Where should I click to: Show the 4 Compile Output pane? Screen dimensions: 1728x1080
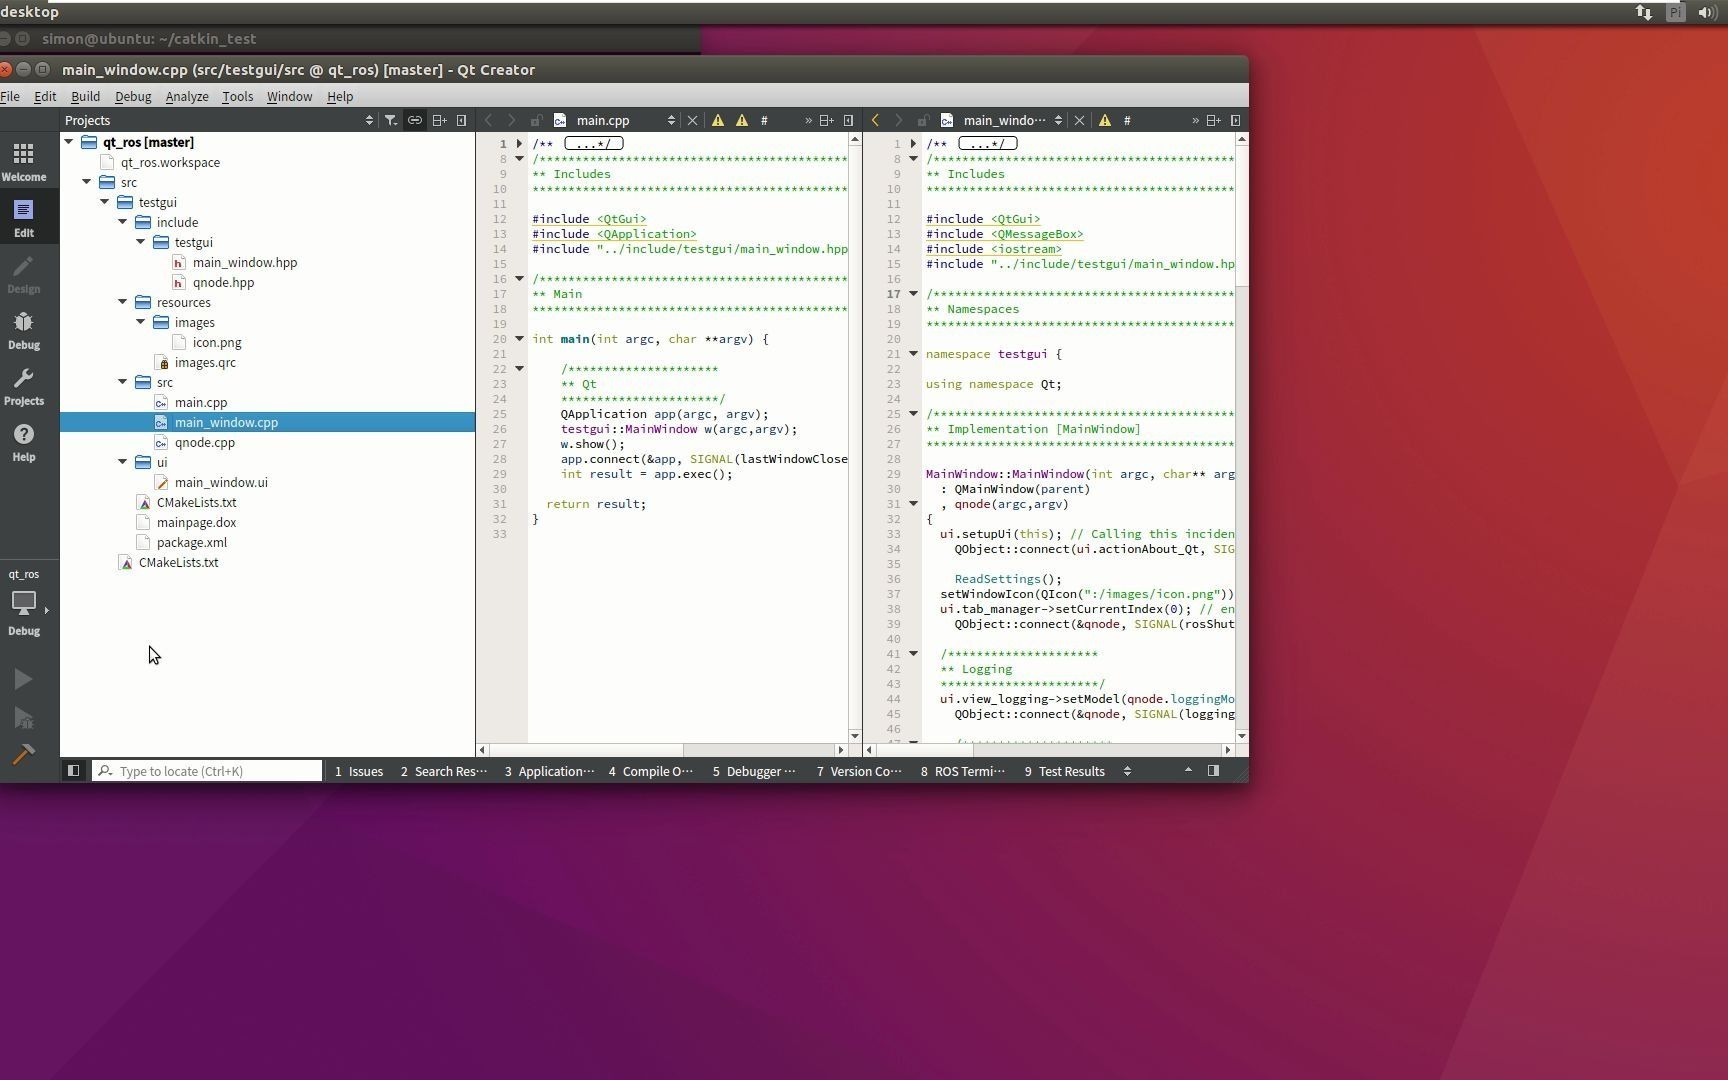click(x=651, y=771)
